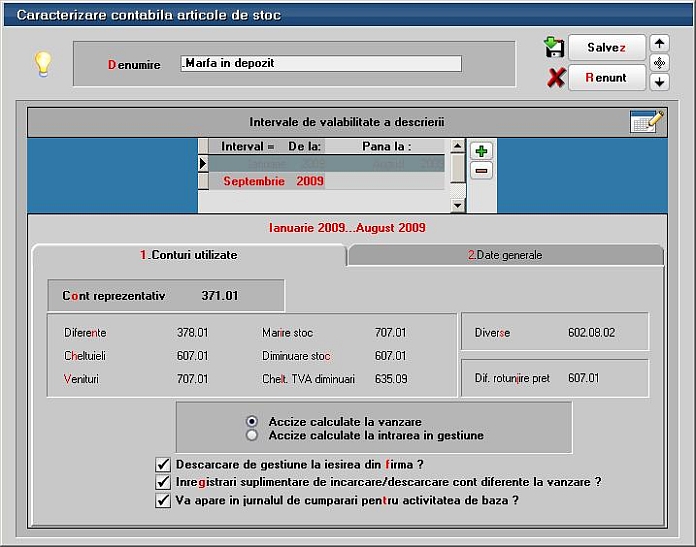696x547 pixels.
Task: Switch to 1.Conturi utilizate tab
Action: pos(189,255)
